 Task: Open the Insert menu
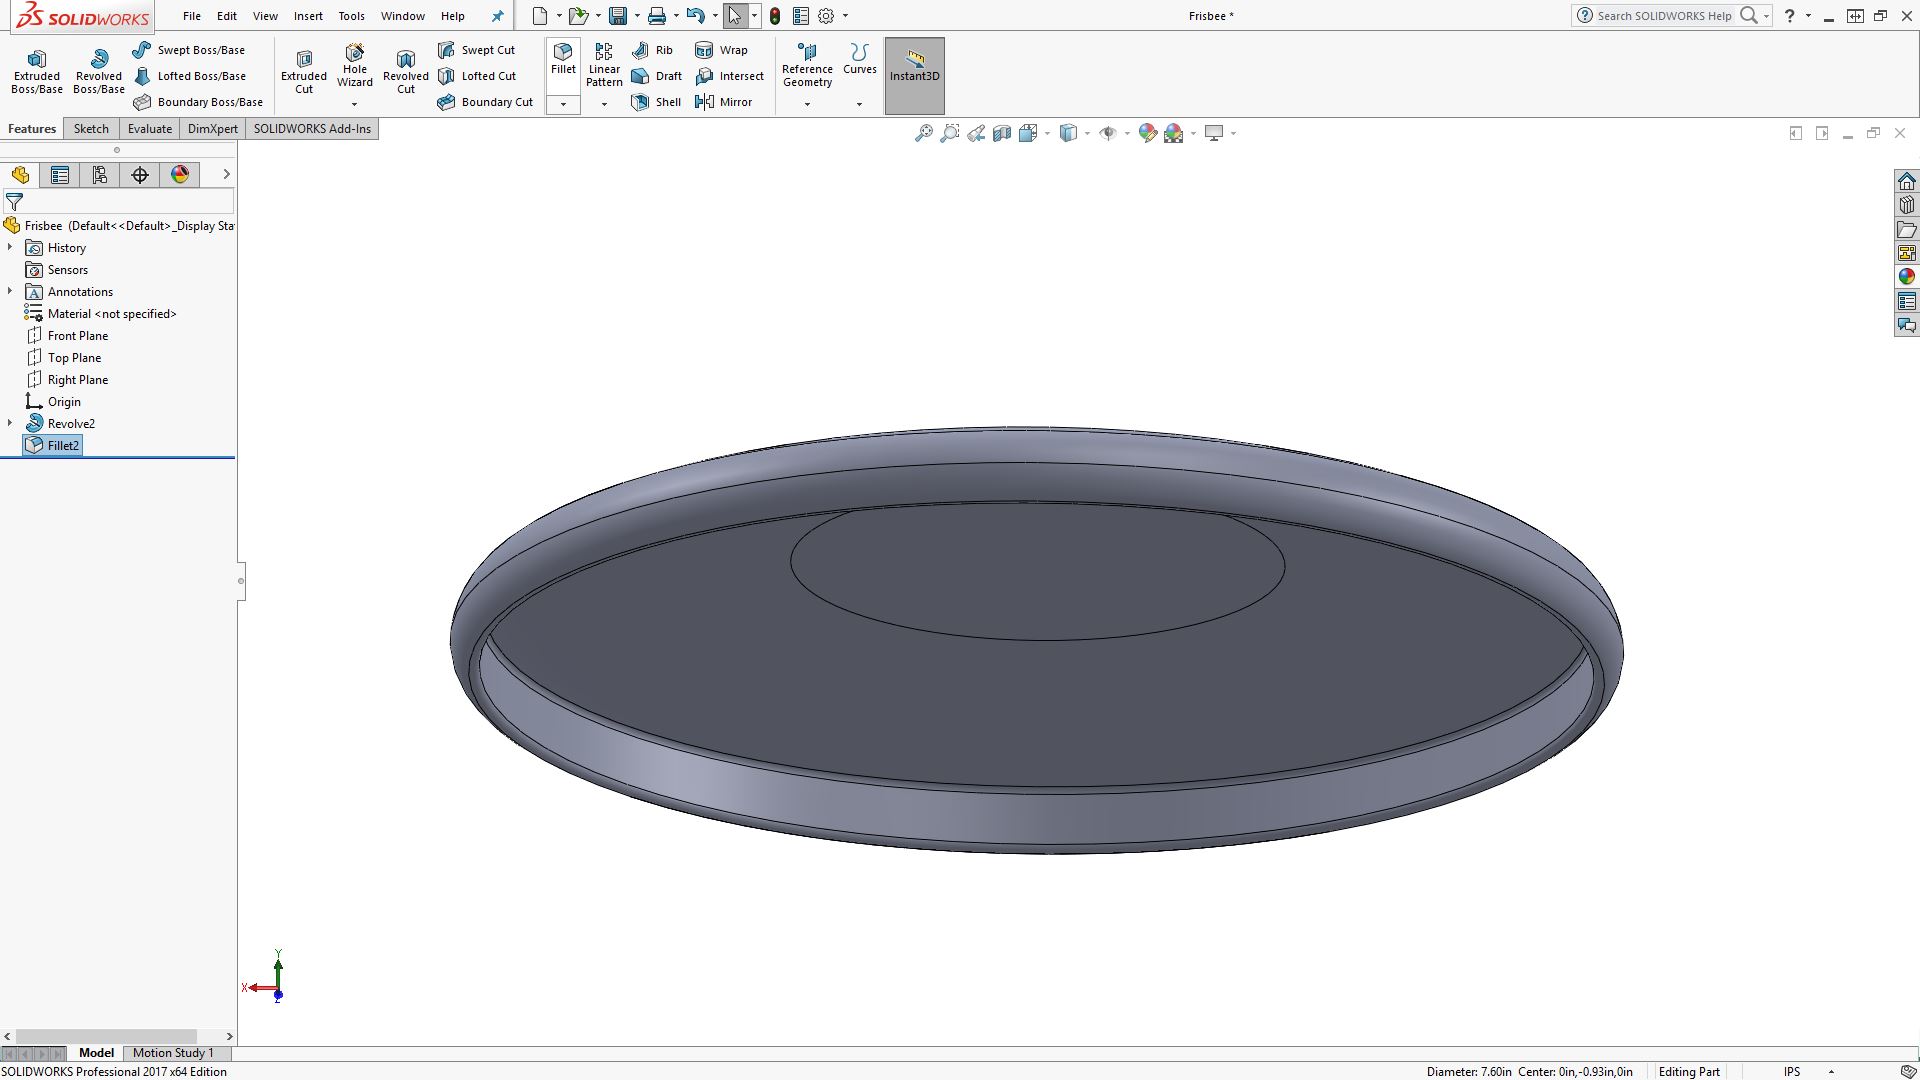(x=307, y=16)
